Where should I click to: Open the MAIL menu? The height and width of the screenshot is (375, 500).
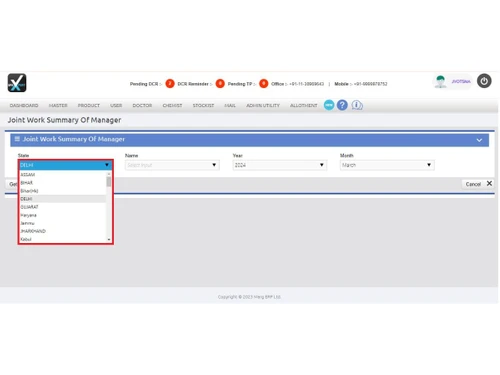[x=230, y=105]
